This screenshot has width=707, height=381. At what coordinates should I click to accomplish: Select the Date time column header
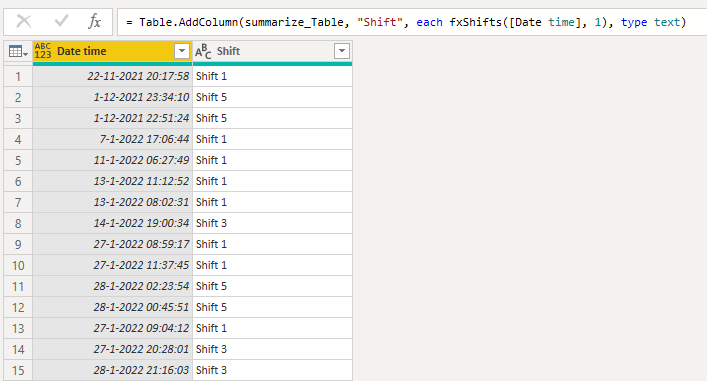tap(112, 51)
